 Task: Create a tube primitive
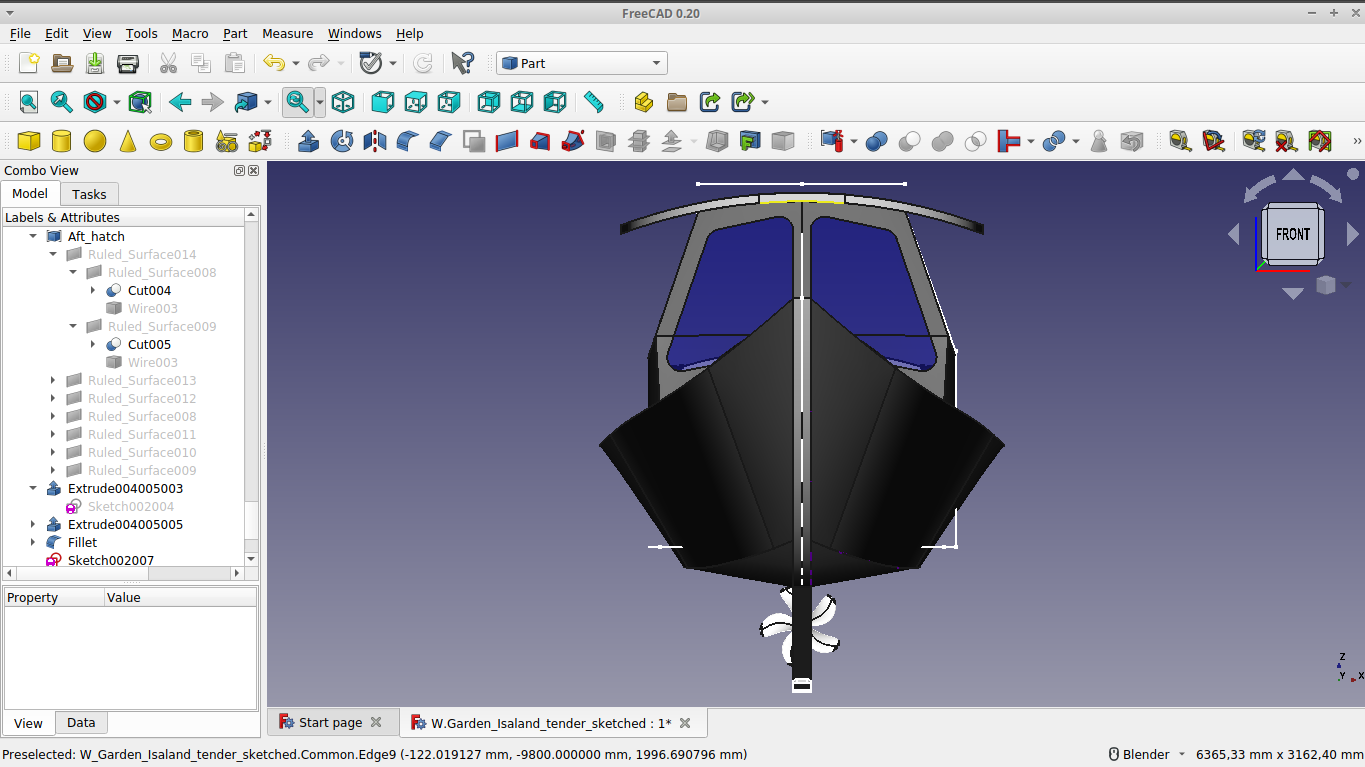pyautogui.click(x=194, y=141)
